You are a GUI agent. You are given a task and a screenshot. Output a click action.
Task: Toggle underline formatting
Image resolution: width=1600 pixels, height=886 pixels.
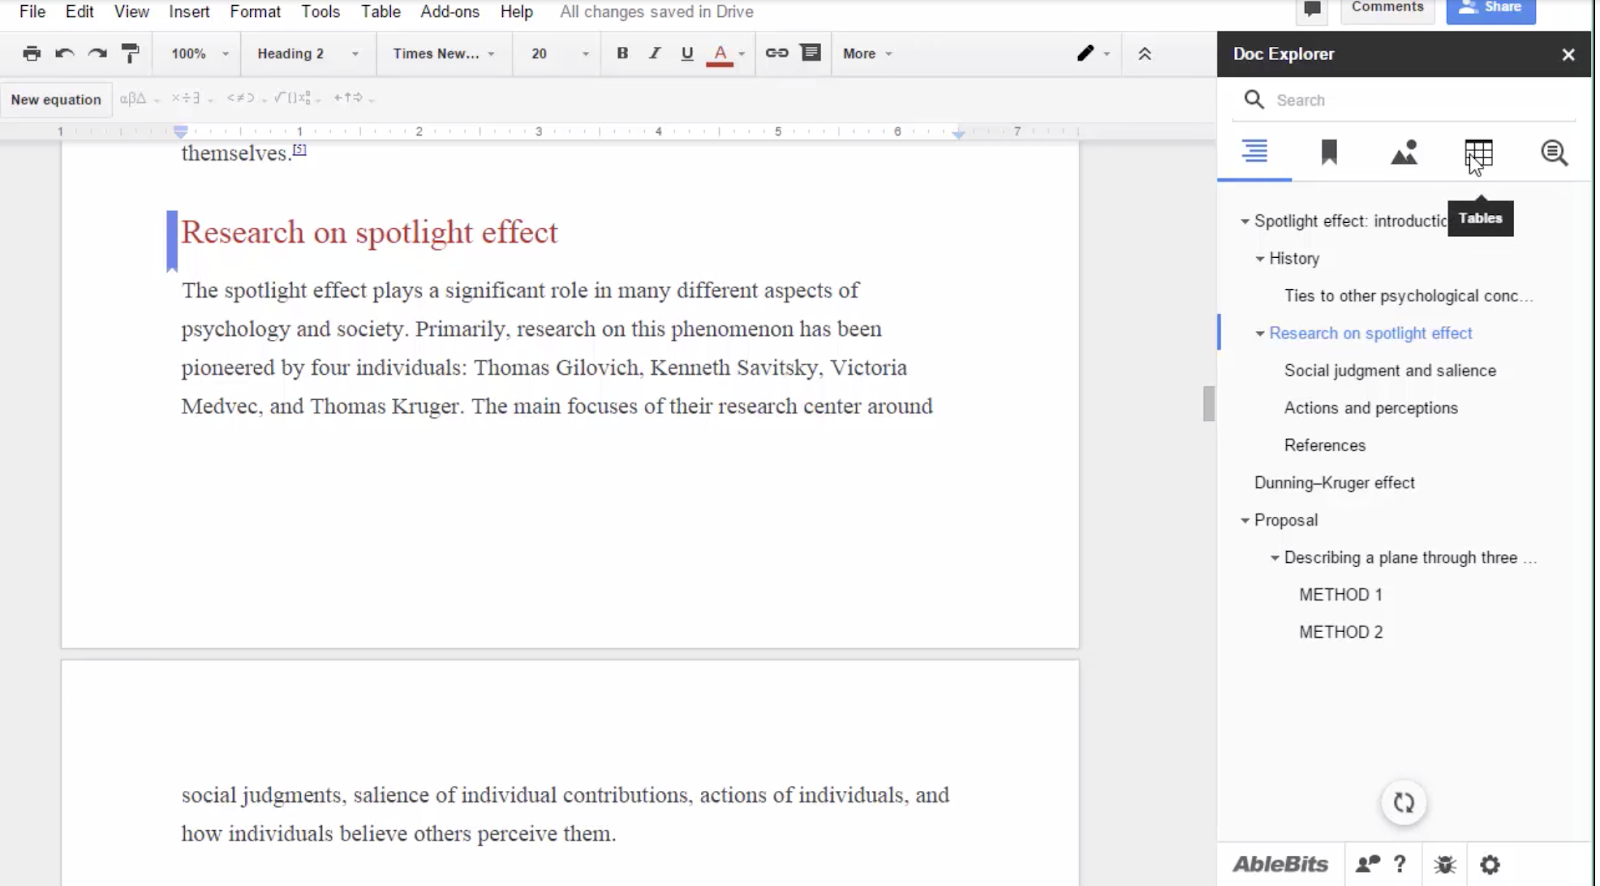coord(687,54)
